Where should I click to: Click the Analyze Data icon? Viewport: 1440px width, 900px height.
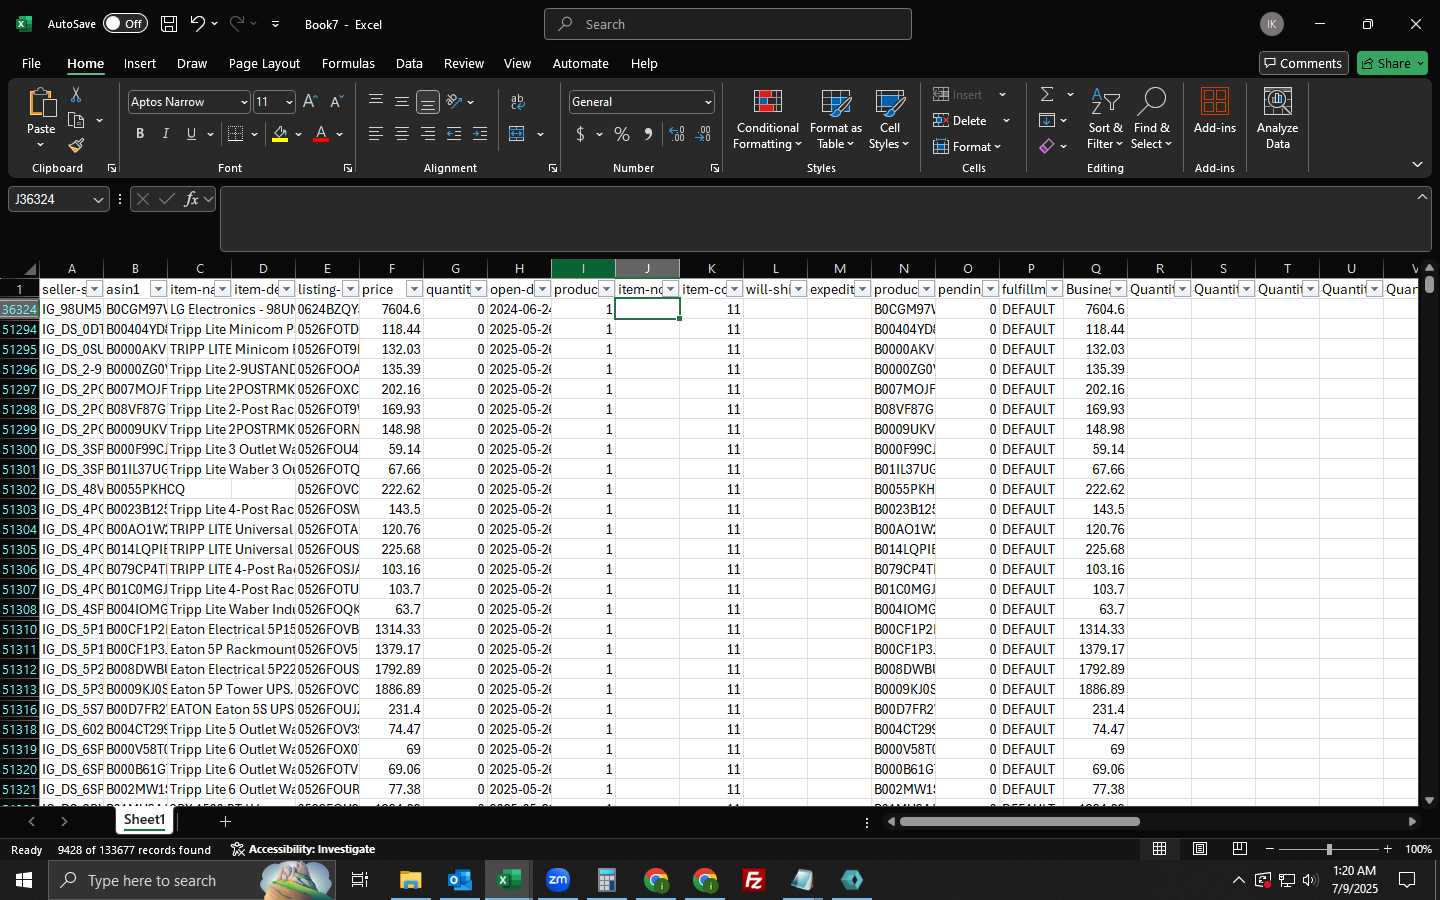tap(1277, 120)
